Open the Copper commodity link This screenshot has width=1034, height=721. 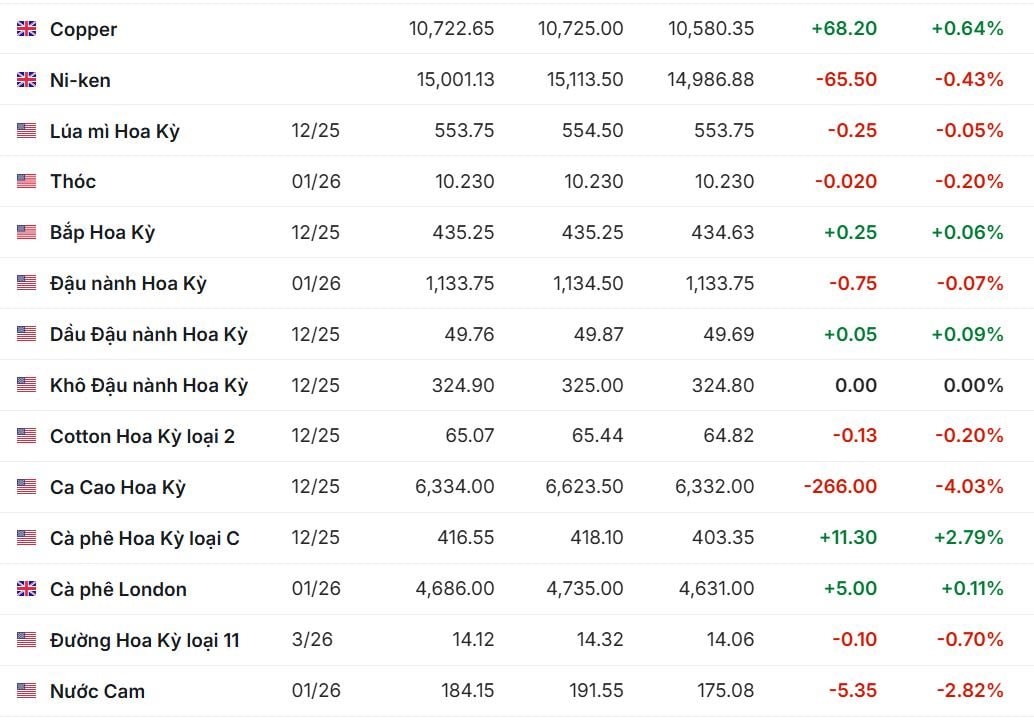(x=83, y=29)
